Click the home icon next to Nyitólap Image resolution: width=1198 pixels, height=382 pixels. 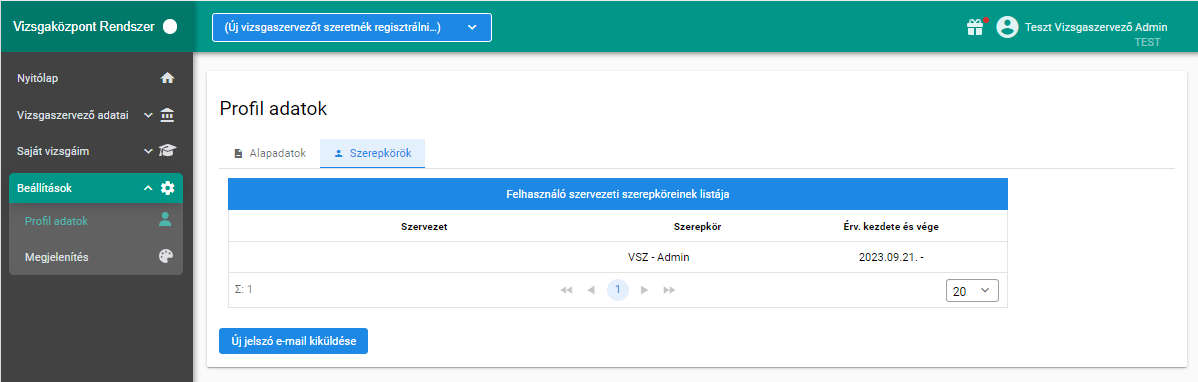[x=167, y=78]
